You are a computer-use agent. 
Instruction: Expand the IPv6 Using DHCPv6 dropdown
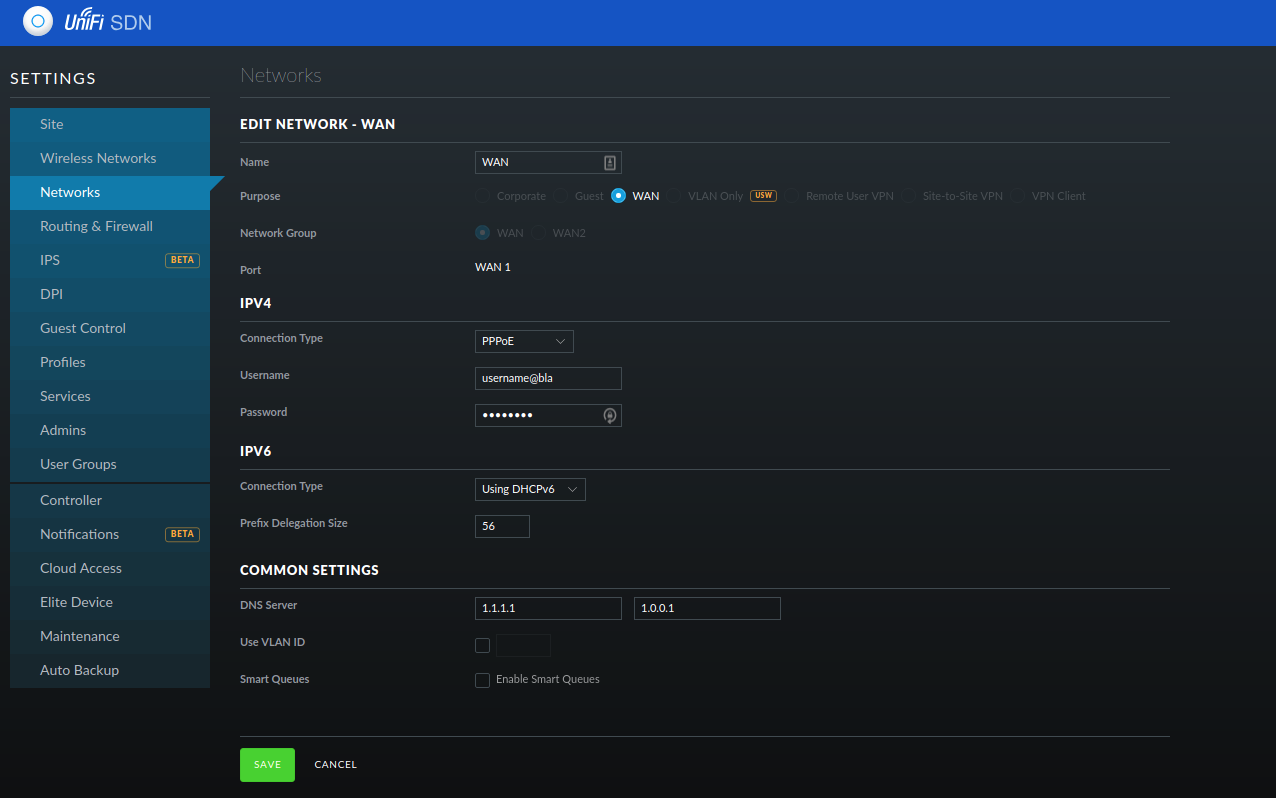pos(530,489)
